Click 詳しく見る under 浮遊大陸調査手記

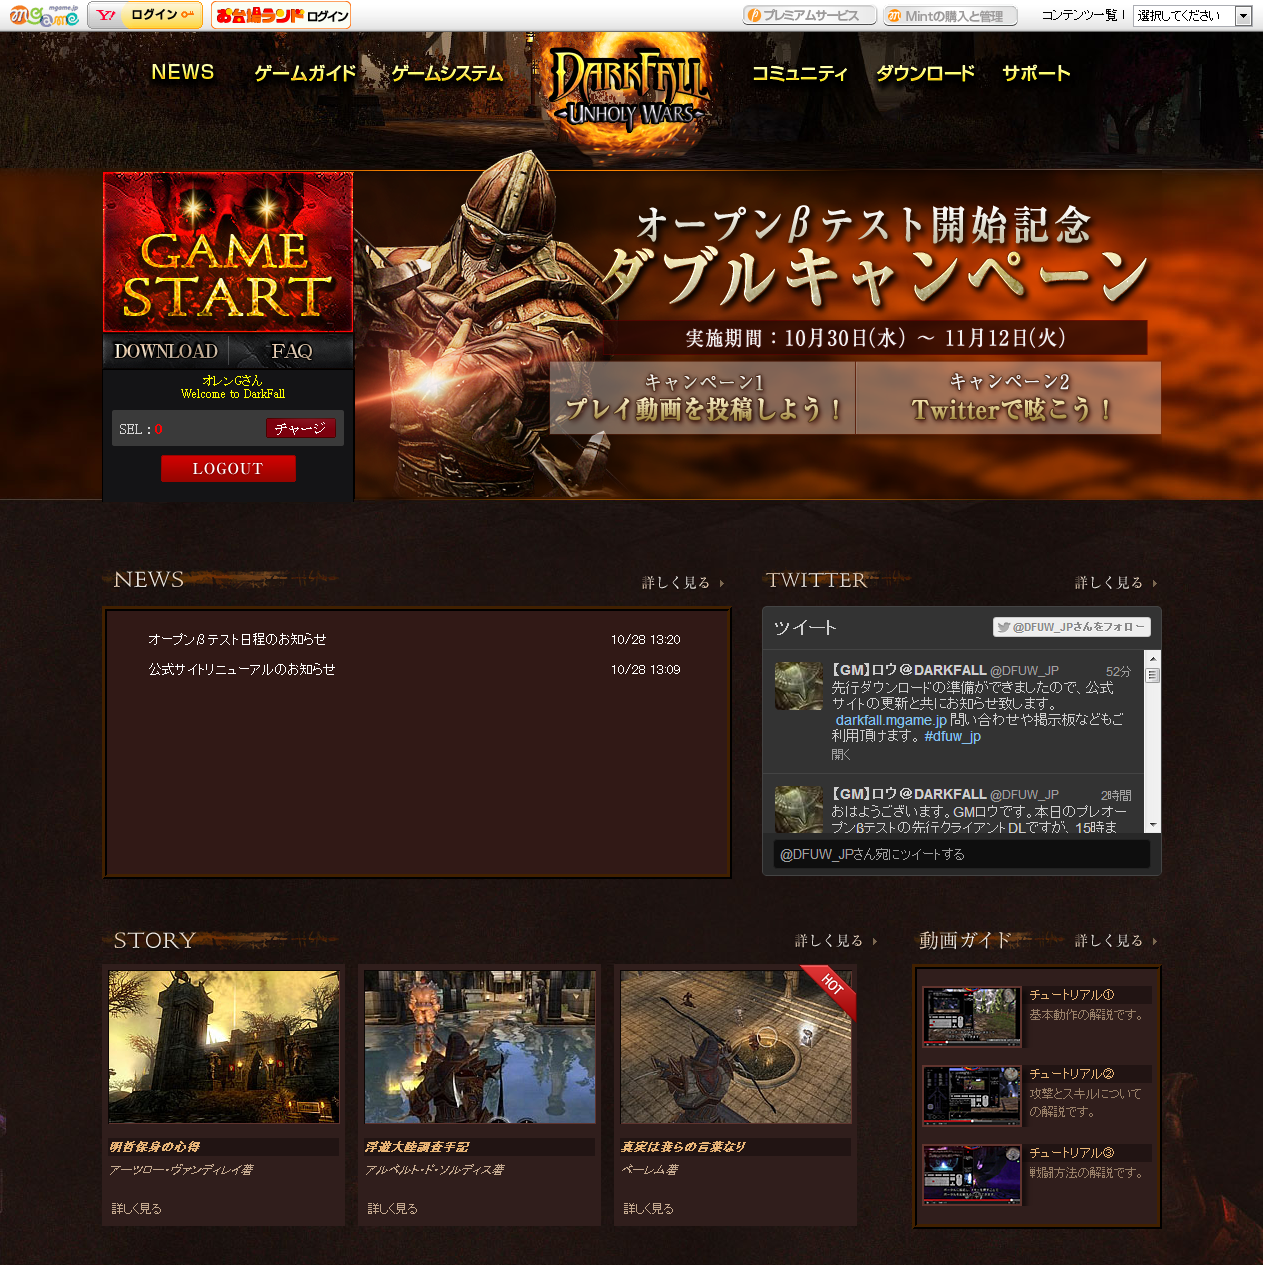point(393,1208)
